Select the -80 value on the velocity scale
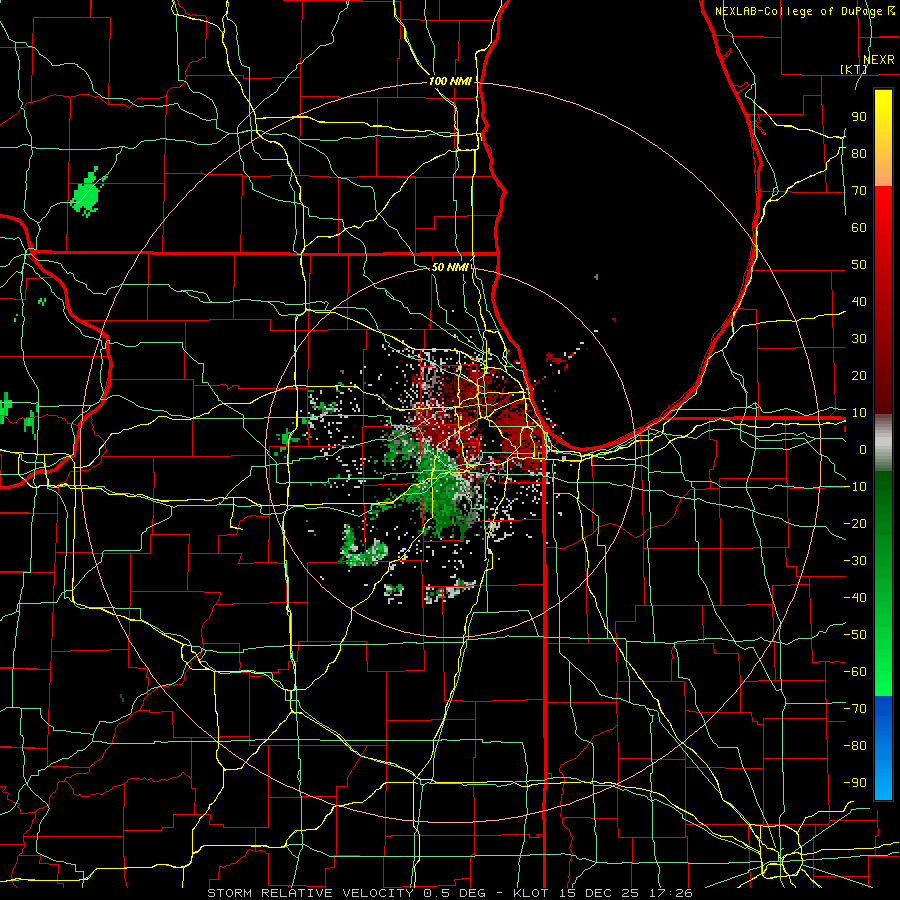Screen dimensions: 900x900 pos(855,746)
